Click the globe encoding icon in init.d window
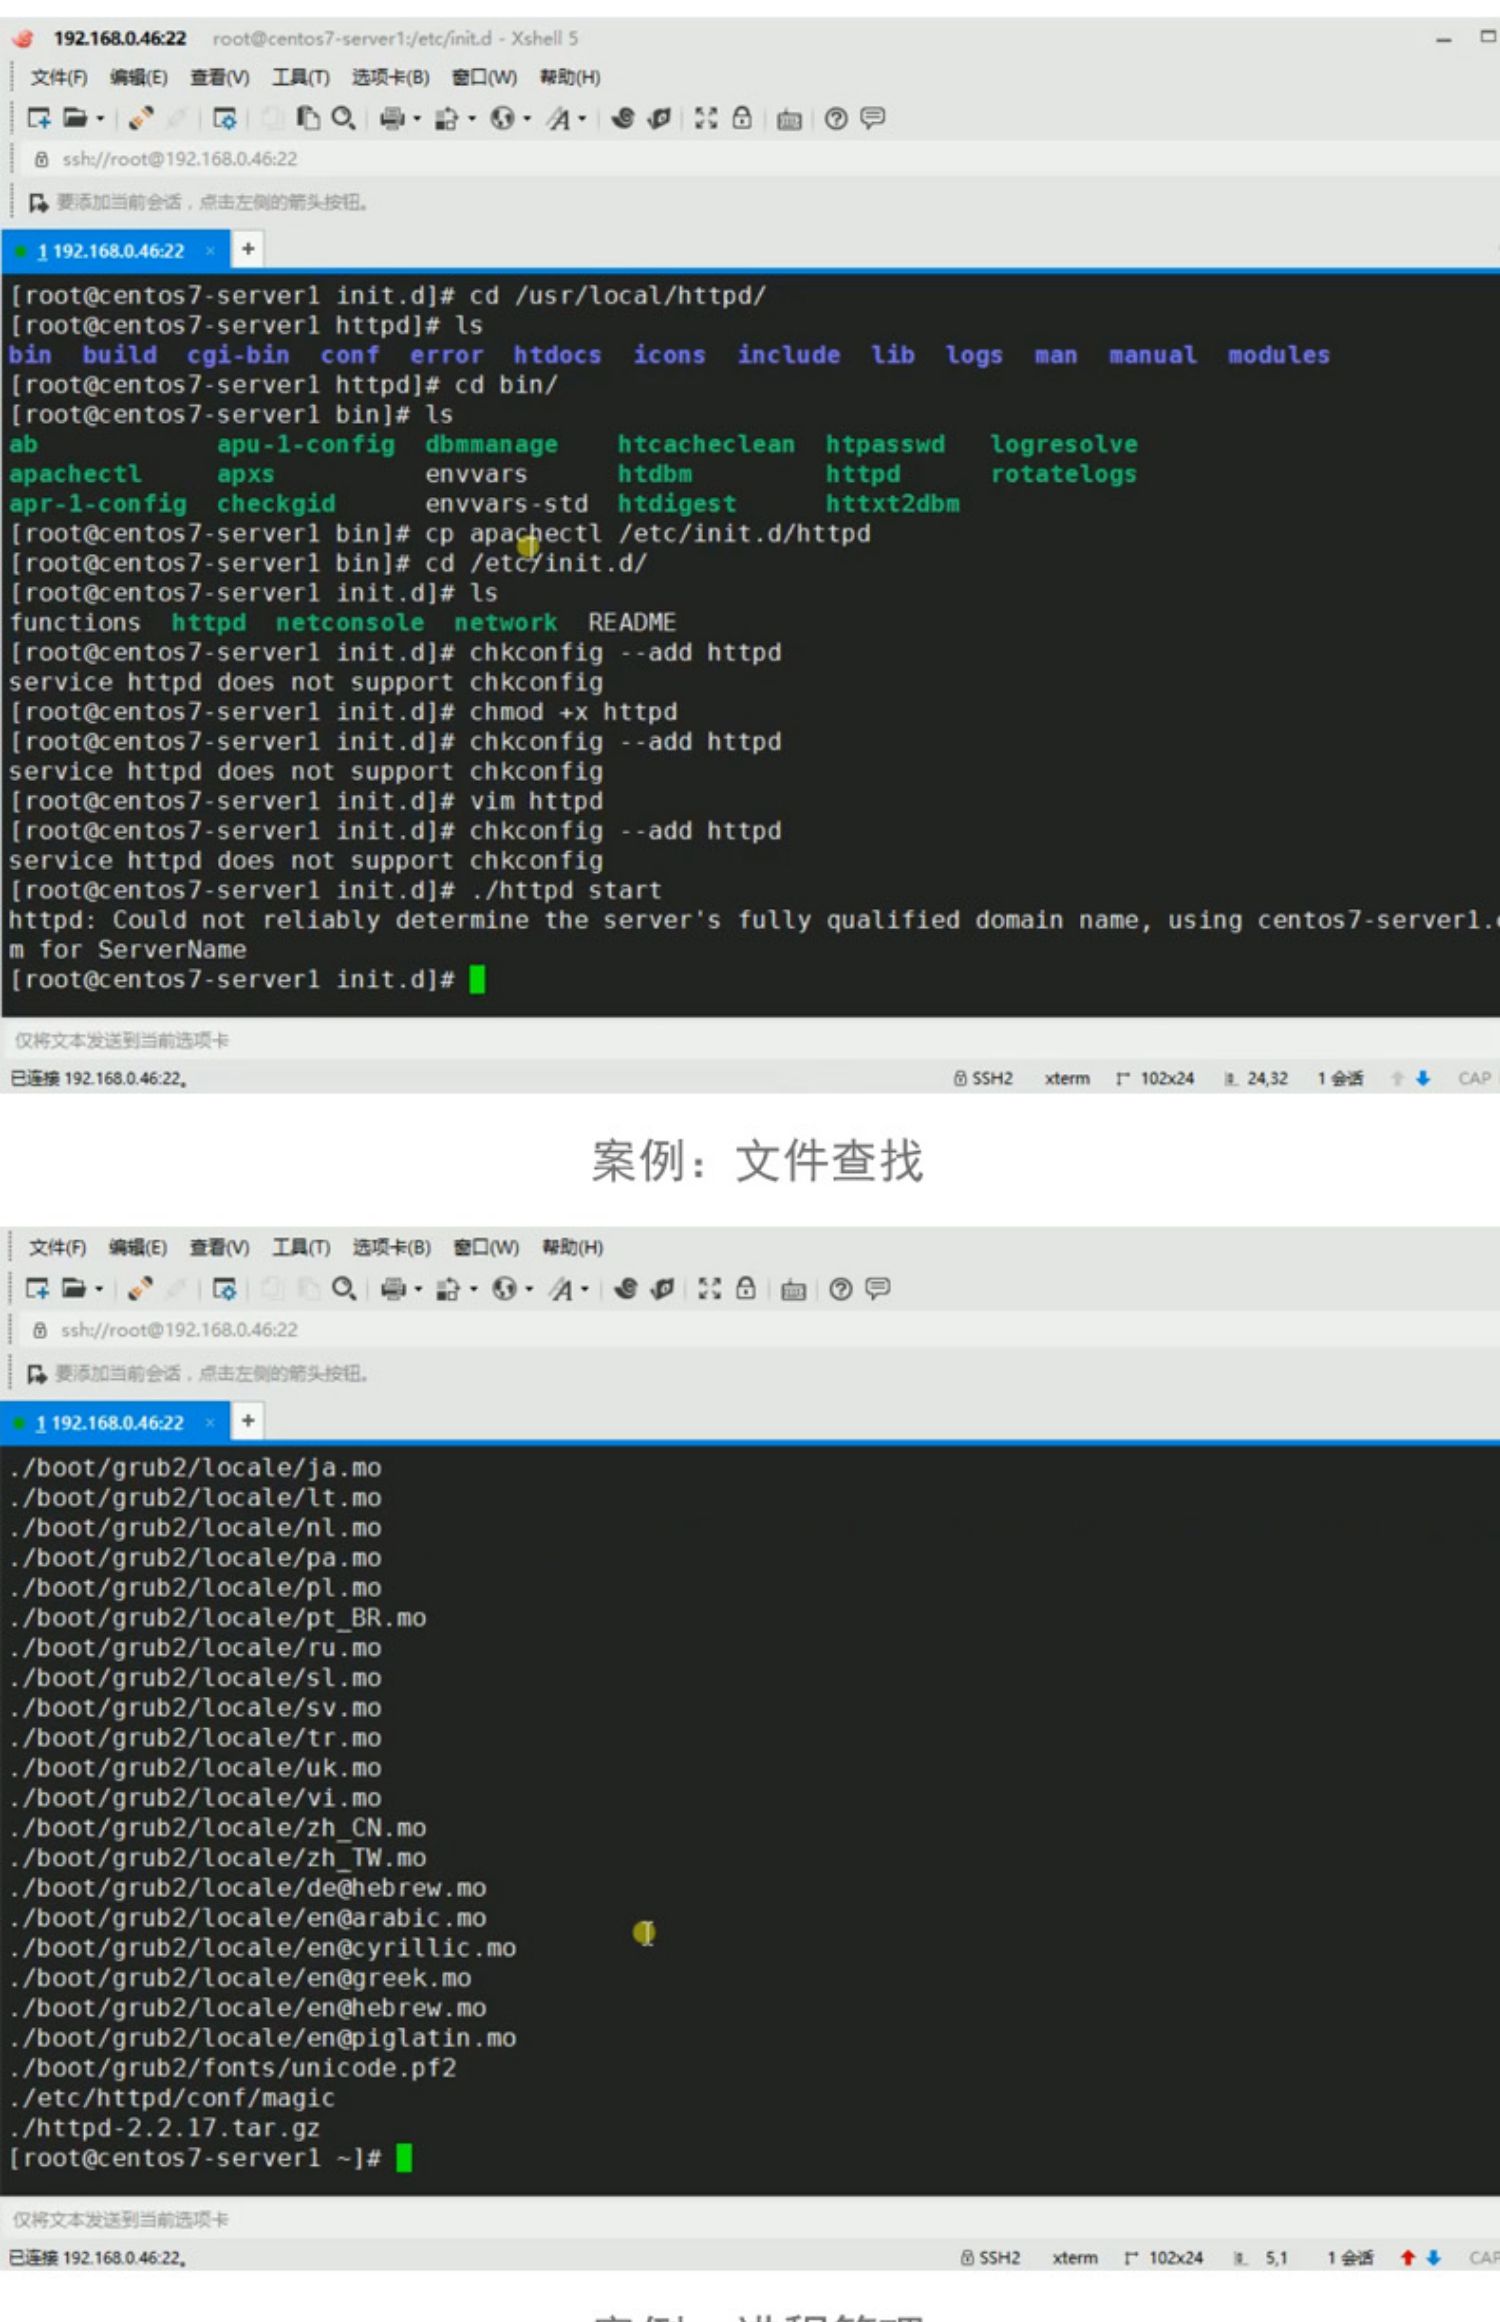The image size is (1500, 2322). point(502,119)
